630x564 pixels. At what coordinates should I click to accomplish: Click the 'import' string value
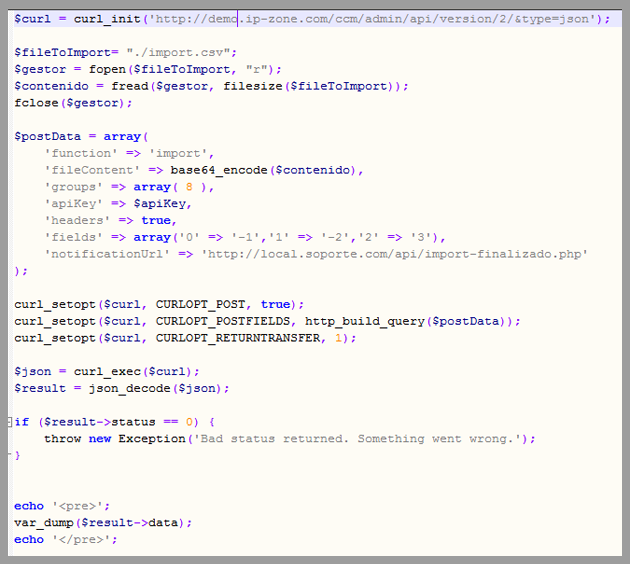click(178, 153)
